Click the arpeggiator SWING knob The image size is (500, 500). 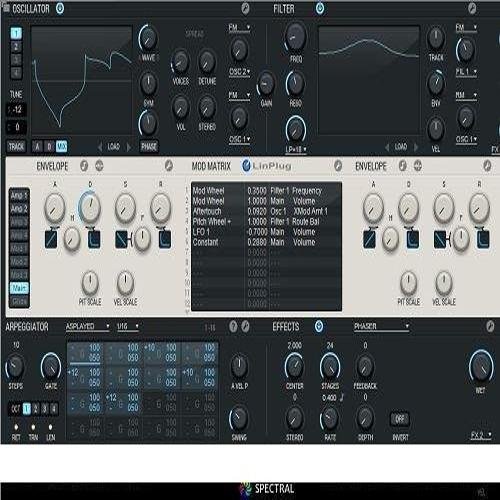(x=239, y=418)
